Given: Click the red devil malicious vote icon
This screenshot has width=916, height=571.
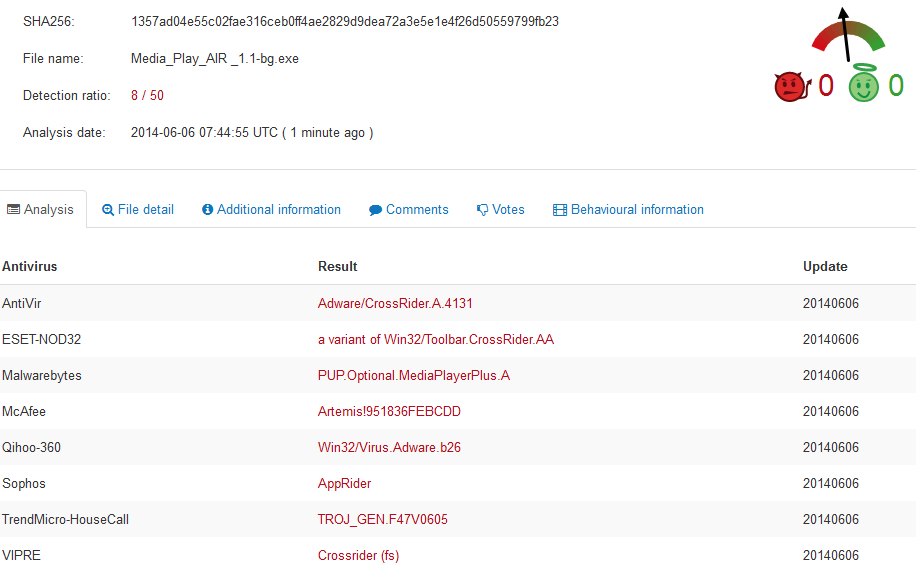Looking at the screenshot, I should tap(793, 86).
